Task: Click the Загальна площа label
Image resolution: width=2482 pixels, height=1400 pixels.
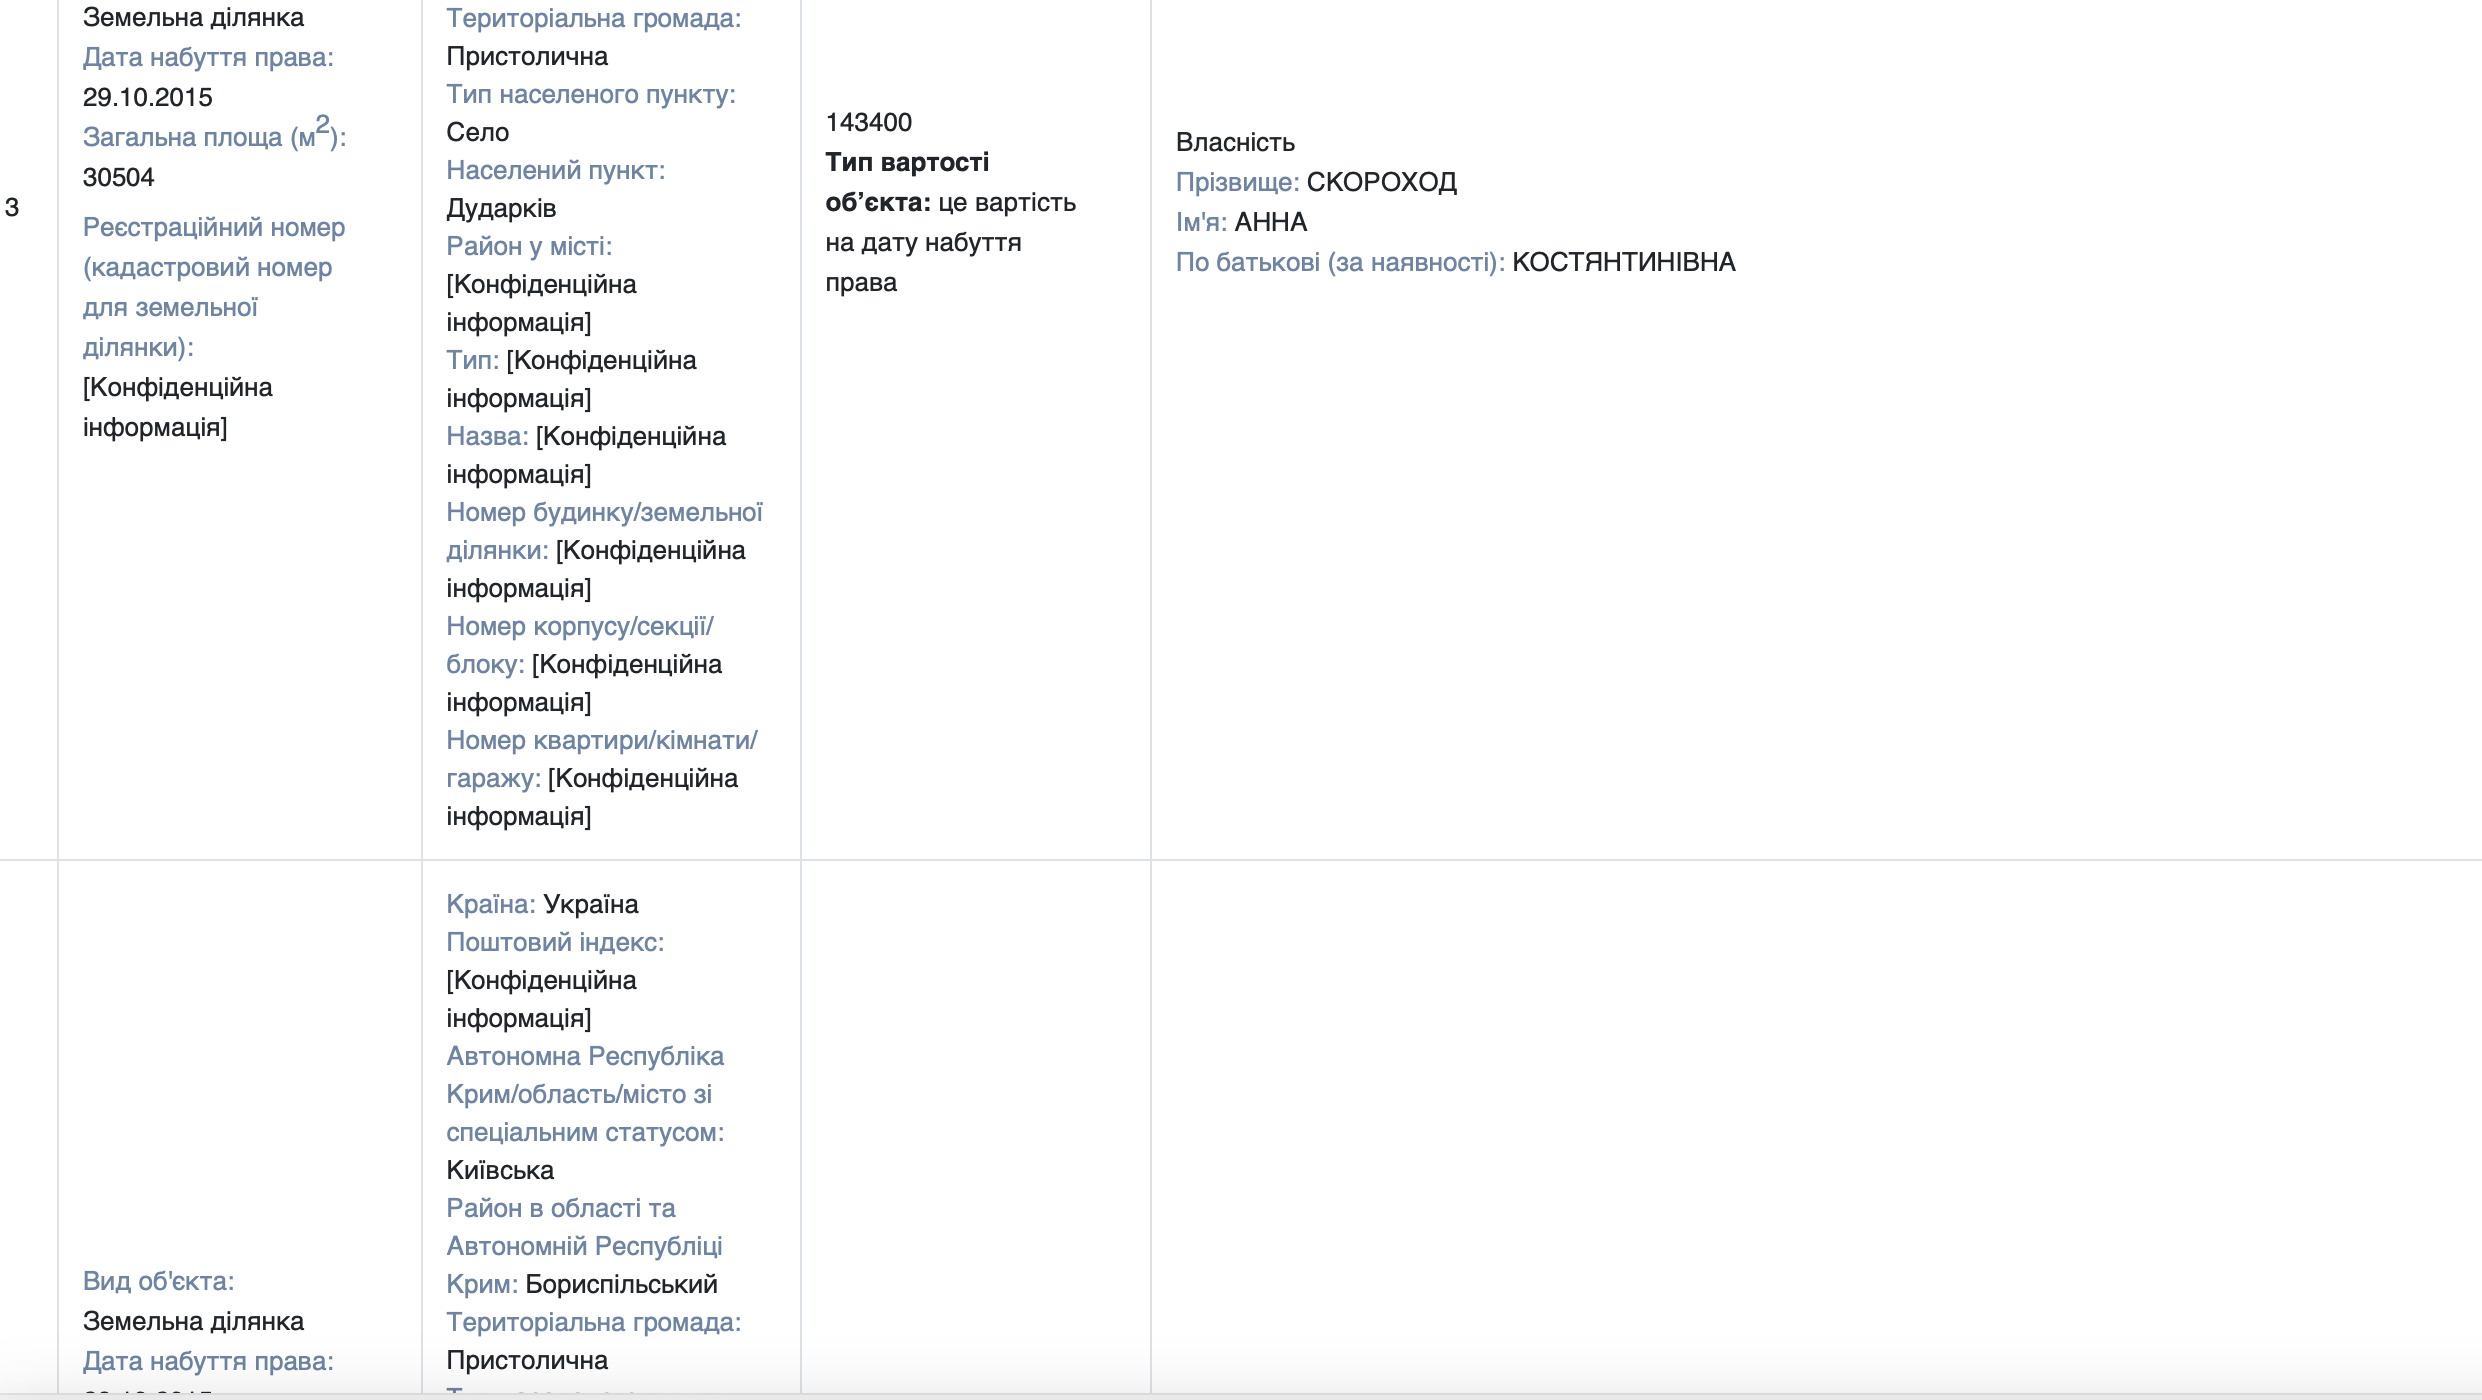Action: click(214, 136)
